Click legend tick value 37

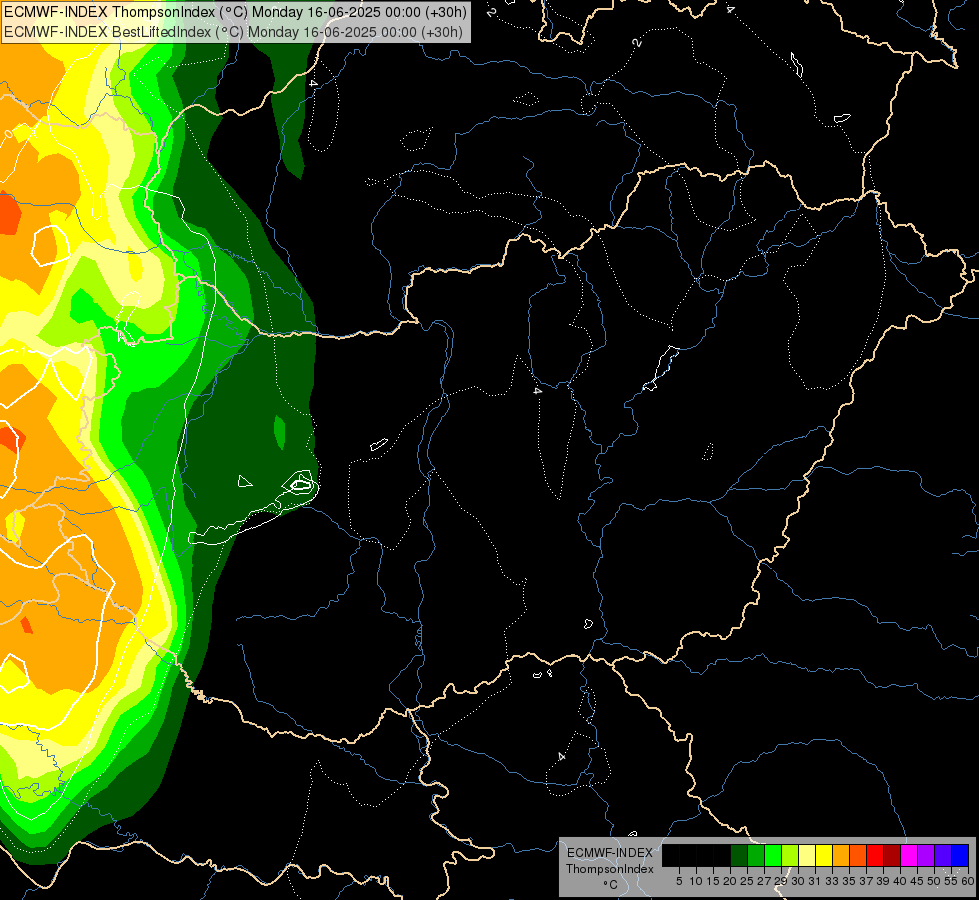[x=866, y=881]
